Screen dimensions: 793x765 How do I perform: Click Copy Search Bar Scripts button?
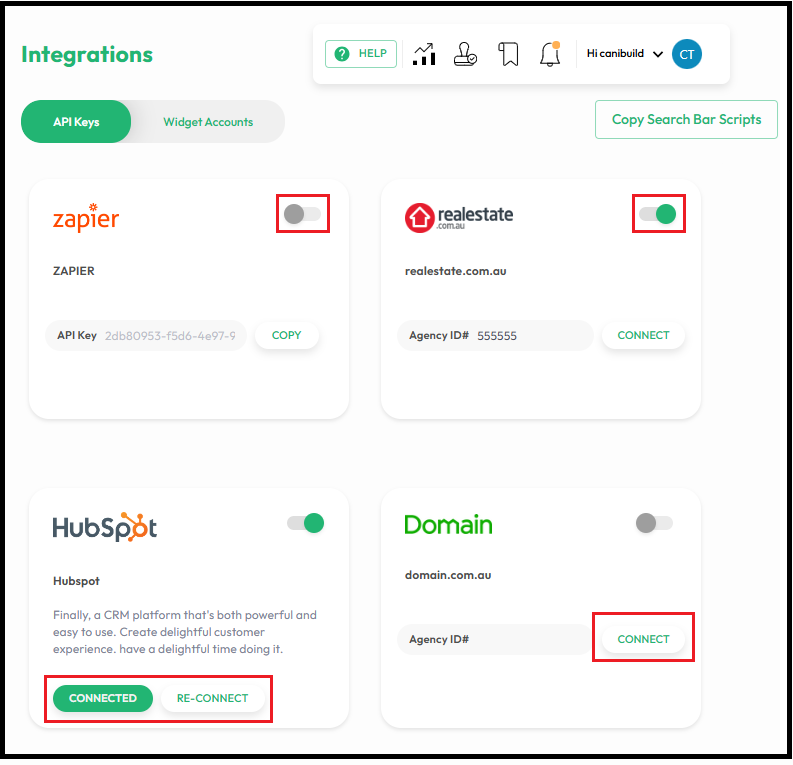pyautogui.click(x=686, y=119)
